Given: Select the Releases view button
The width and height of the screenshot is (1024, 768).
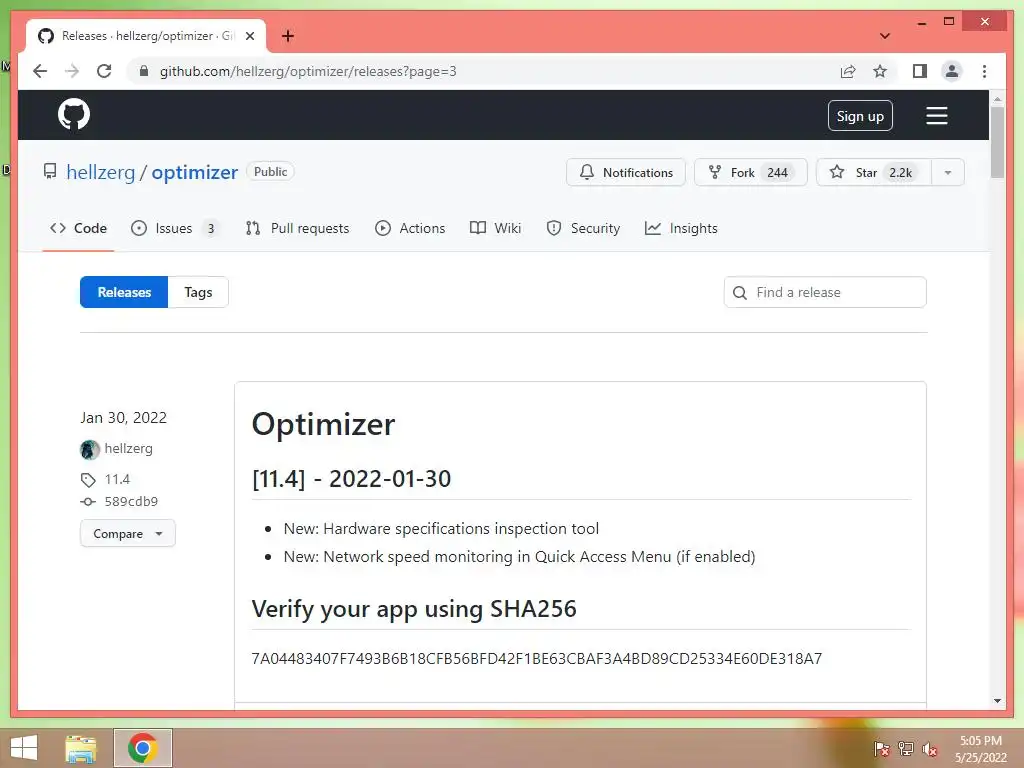Looking at the screenshot, I should click(x=124, y=292).
